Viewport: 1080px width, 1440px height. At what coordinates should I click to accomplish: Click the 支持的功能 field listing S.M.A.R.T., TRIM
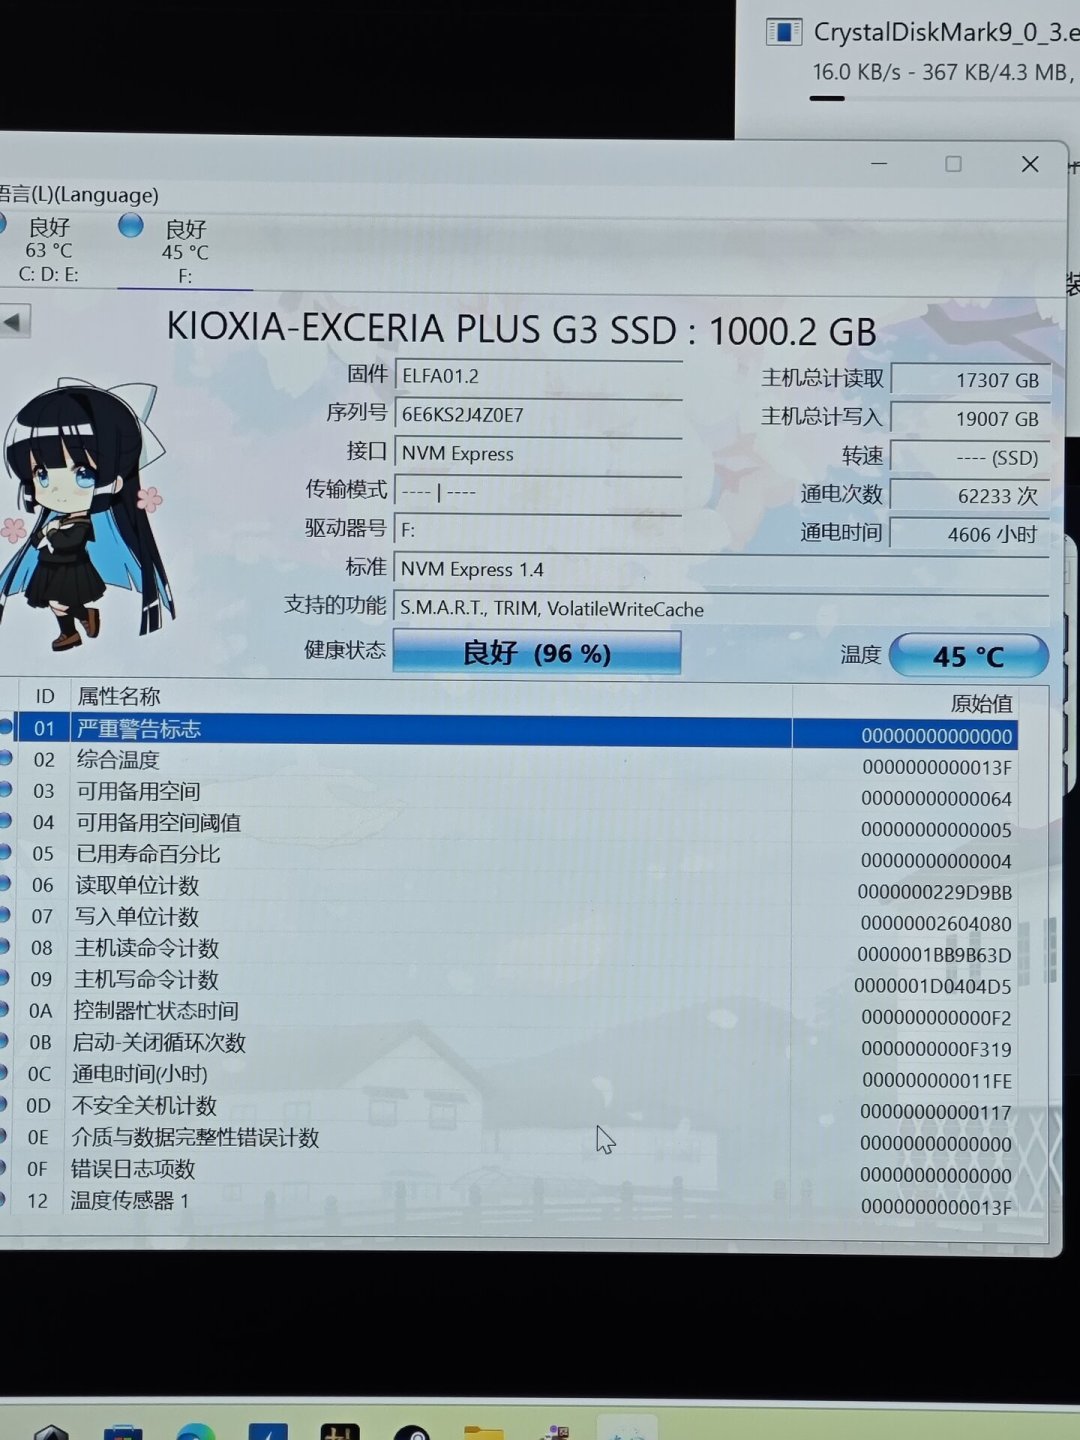click(x=721, y=609)
